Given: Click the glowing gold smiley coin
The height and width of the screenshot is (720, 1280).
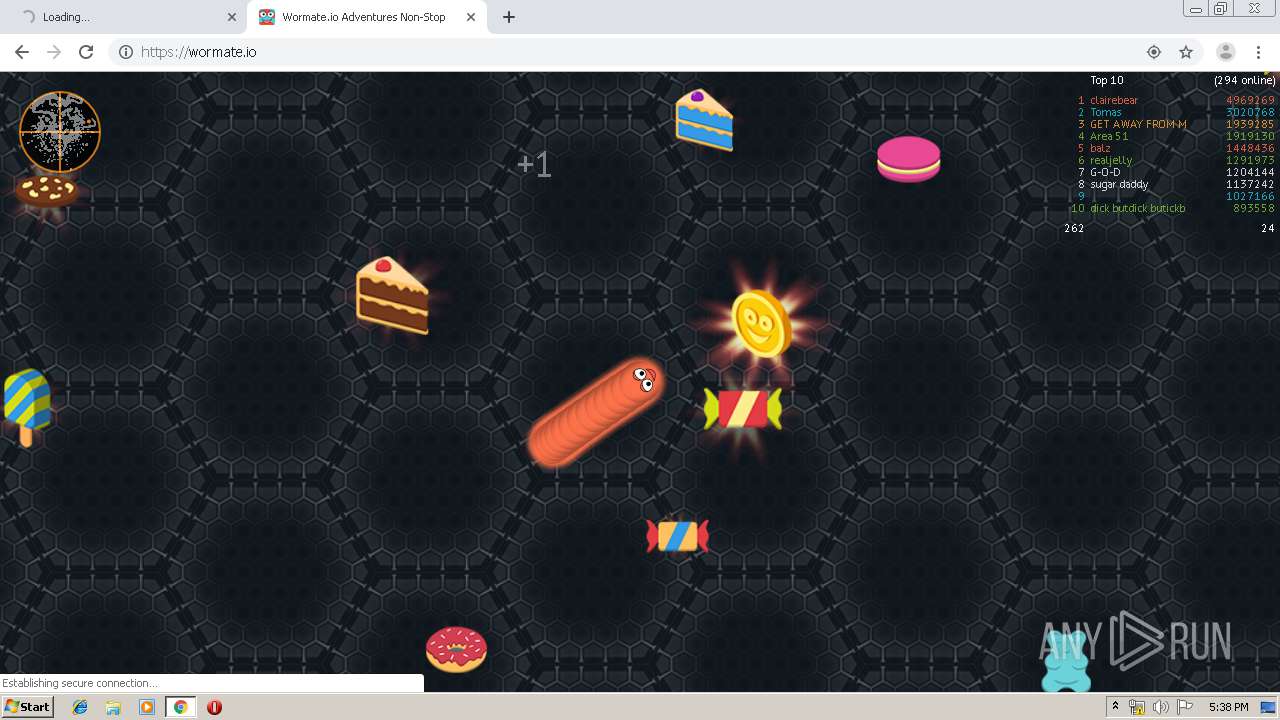Looking at the screenshot, I should pos(762,323).
